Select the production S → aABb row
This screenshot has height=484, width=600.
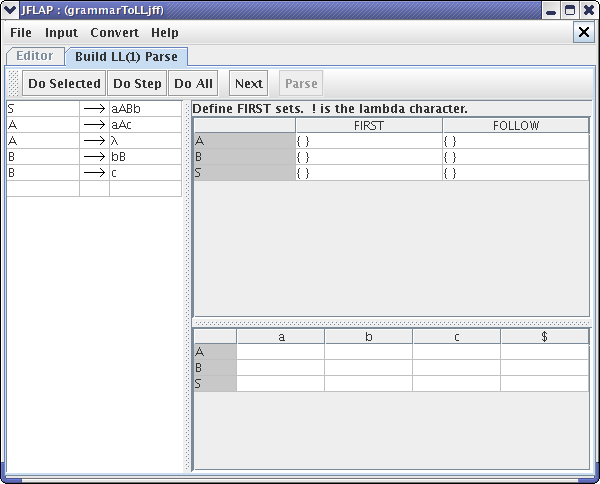point(94,109)
